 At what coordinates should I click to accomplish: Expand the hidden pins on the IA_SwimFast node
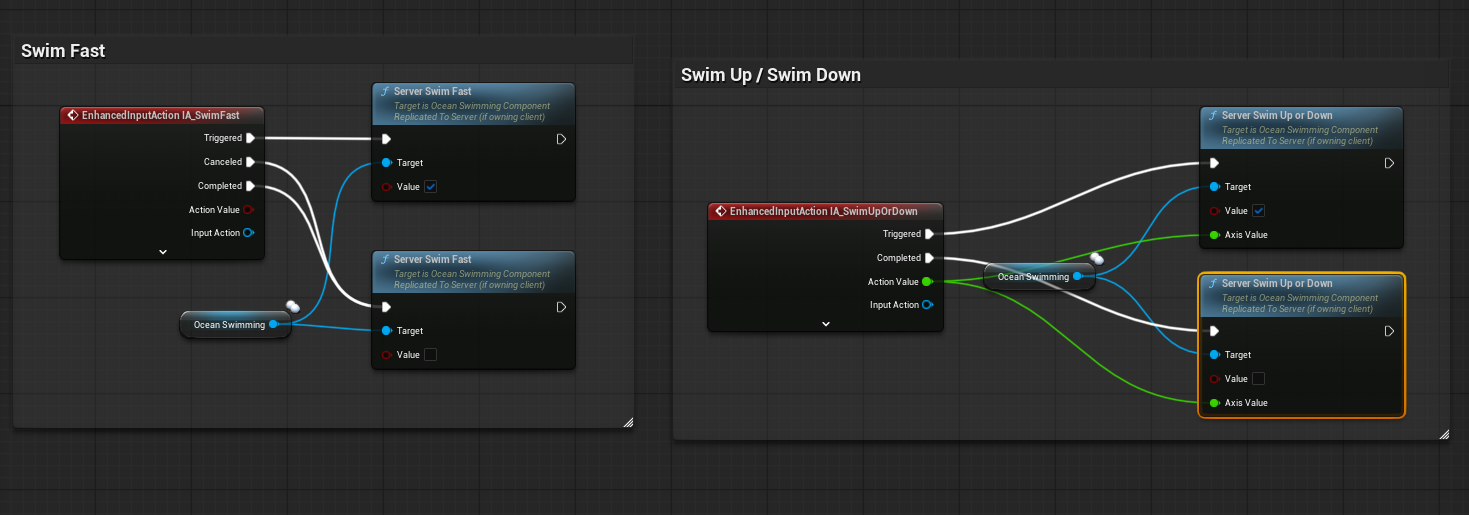pyautogui.click(x=163, y=253)
